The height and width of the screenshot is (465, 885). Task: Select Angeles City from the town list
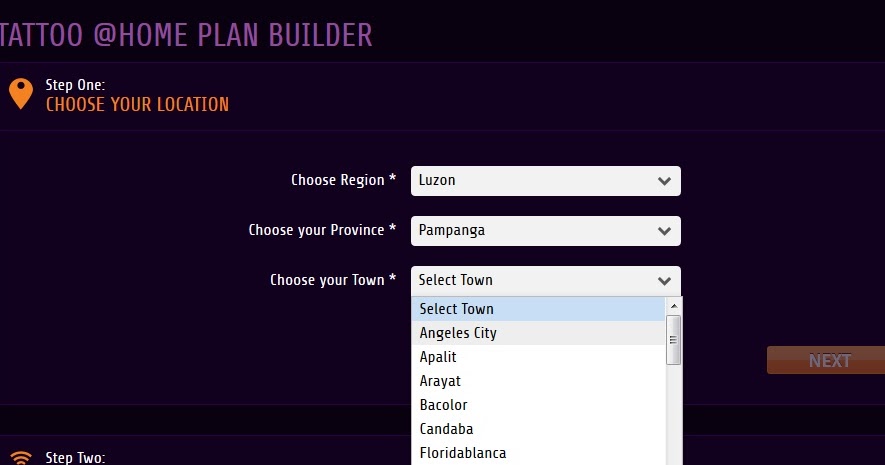[538, 333]
